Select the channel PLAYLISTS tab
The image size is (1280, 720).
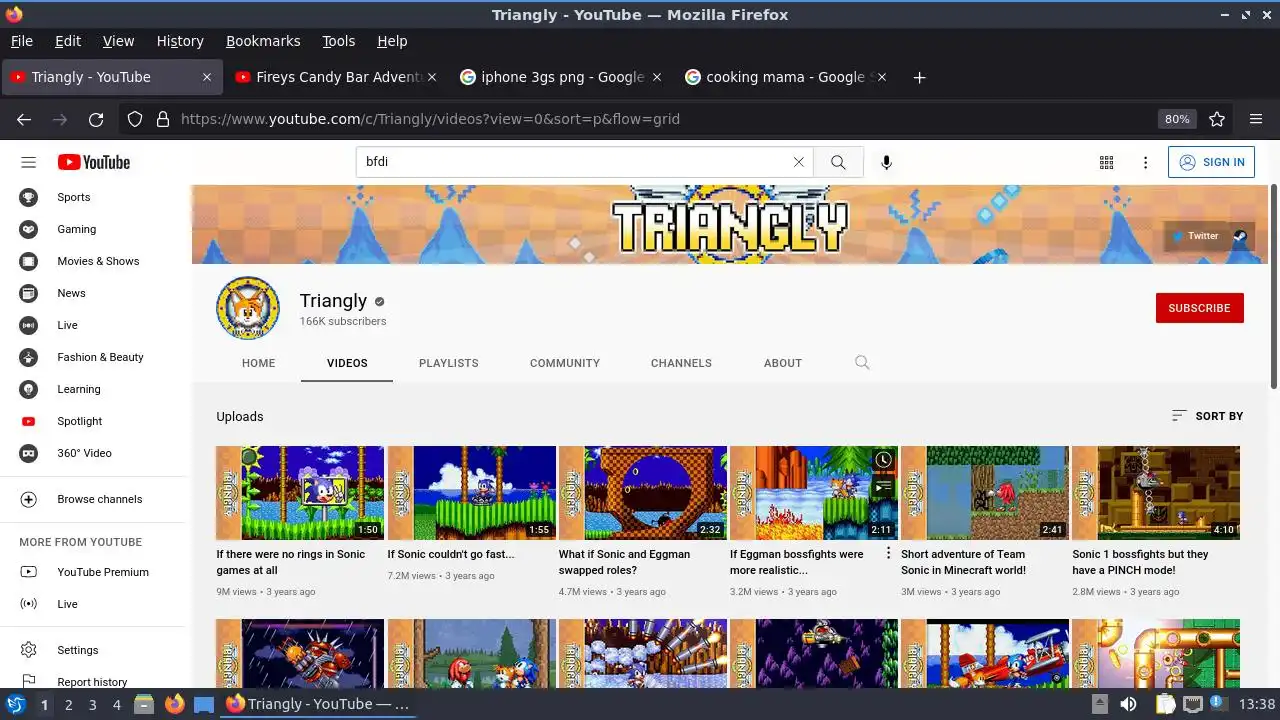pyautogui.click(x=448, y=363)
